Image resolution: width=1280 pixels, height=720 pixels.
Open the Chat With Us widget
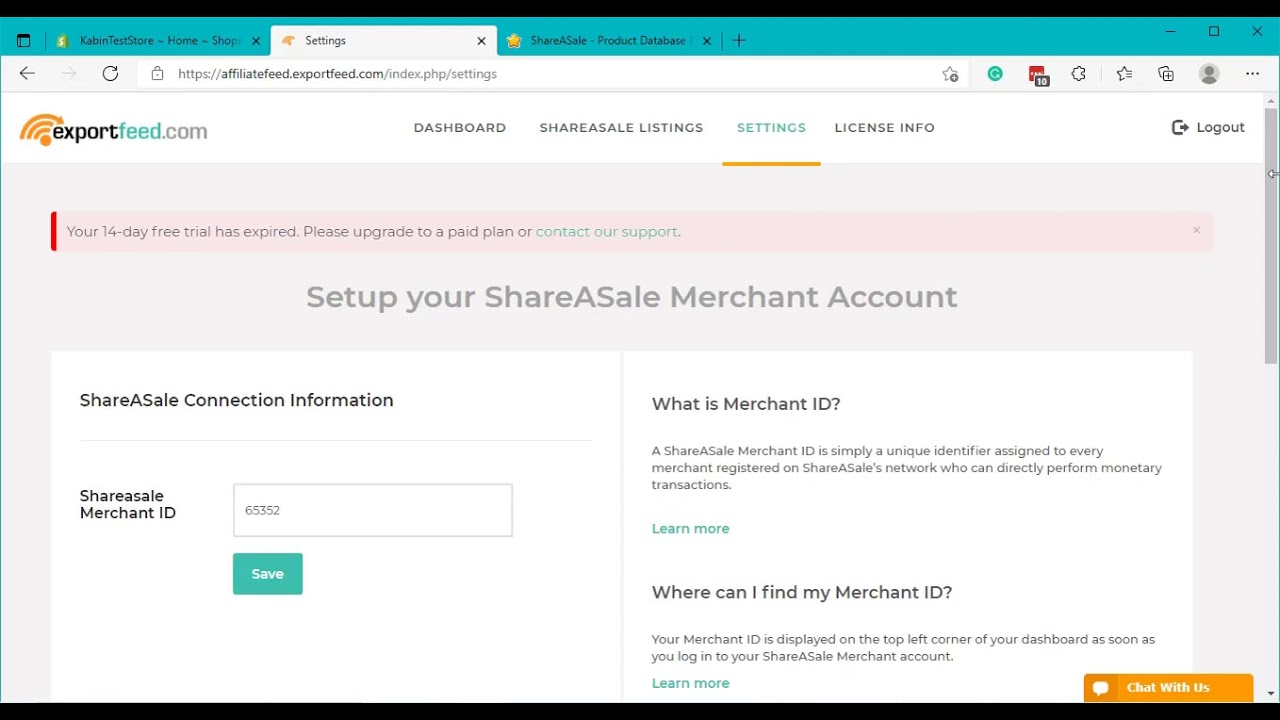1168,688
